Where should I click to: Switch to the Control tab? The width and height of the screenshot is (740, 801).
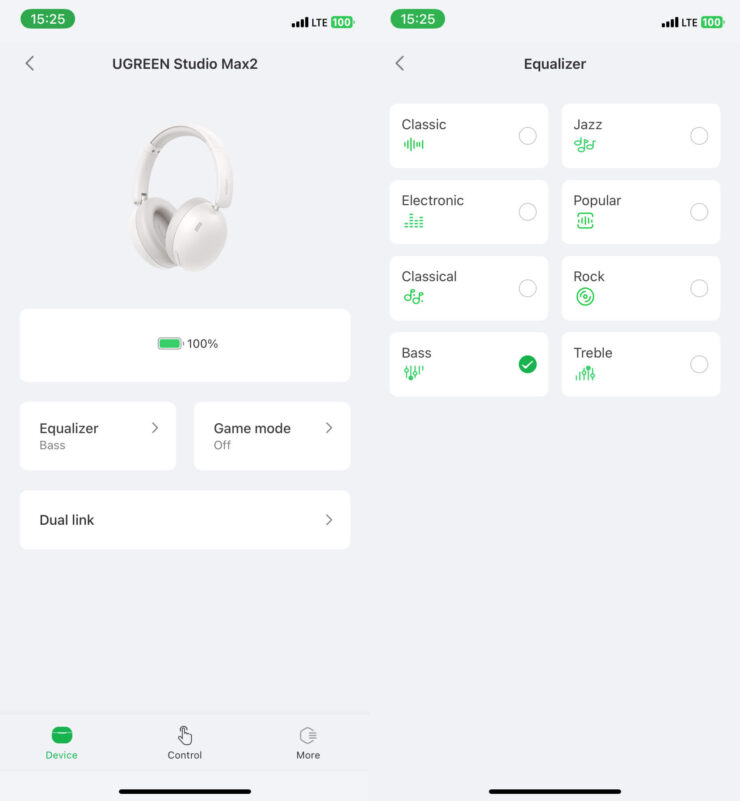185,743
